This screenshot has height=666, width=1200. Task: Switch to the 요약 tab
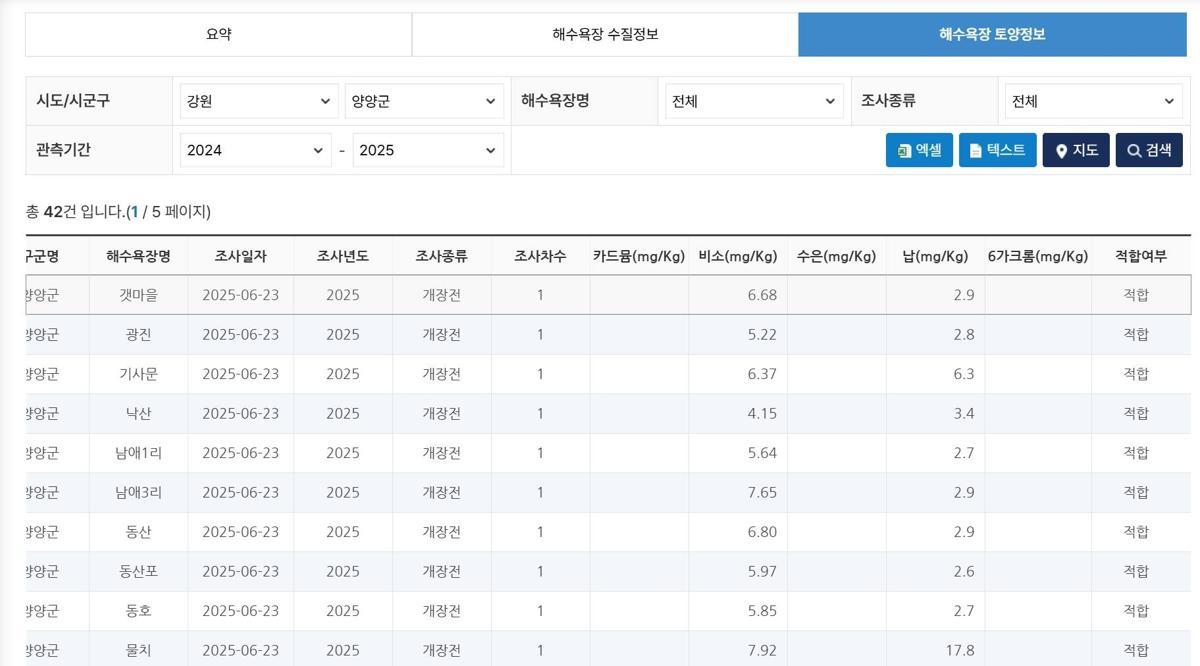(218, 34)
